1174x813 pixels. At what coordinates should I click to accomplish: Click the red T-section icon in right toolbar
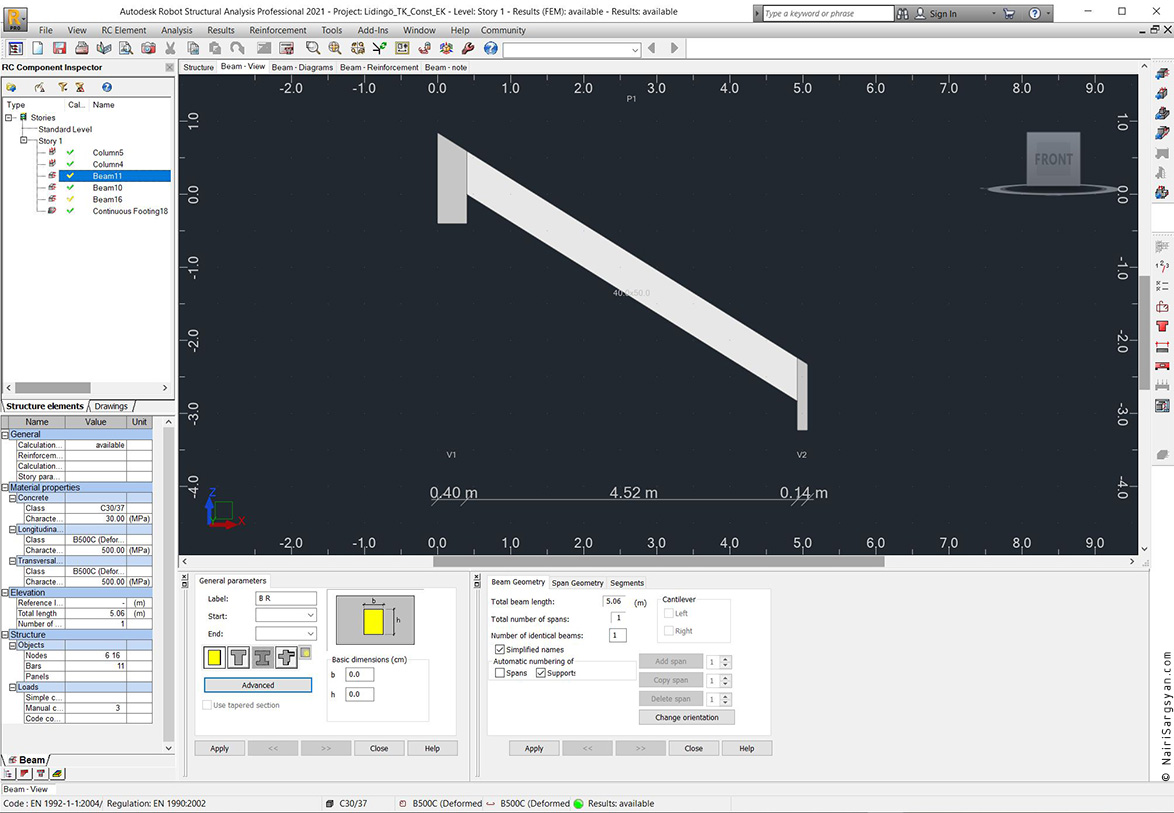click(x=1162, y=326)
